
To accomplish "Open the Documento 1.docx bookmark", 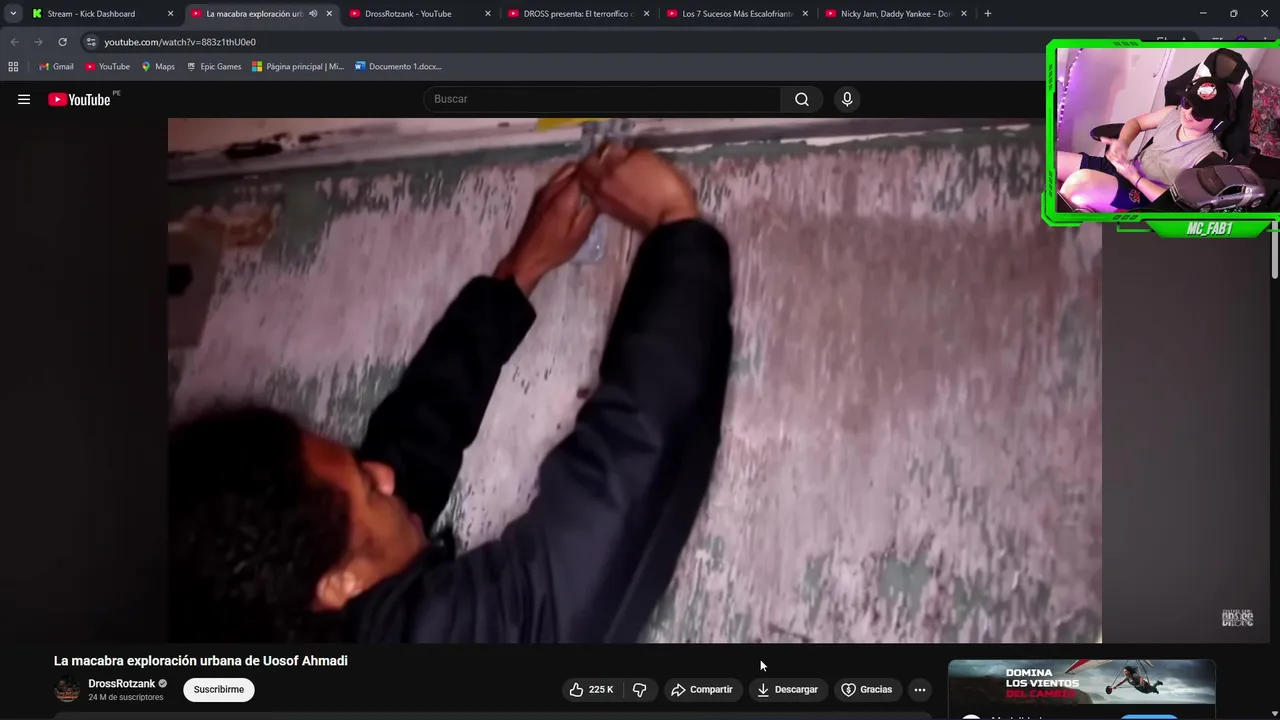I will (398, 66).
